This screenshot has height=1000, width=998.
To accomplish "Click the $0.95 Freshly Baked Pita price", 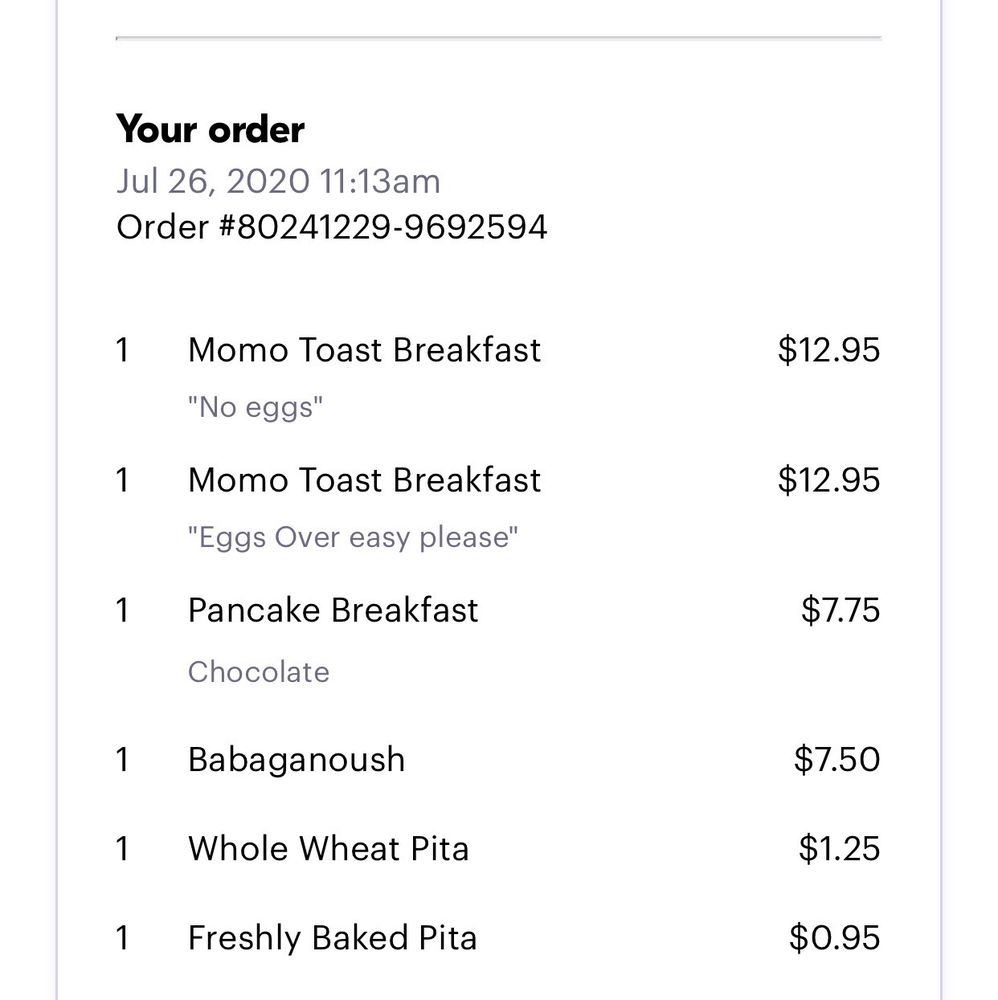I will (834, 938).
